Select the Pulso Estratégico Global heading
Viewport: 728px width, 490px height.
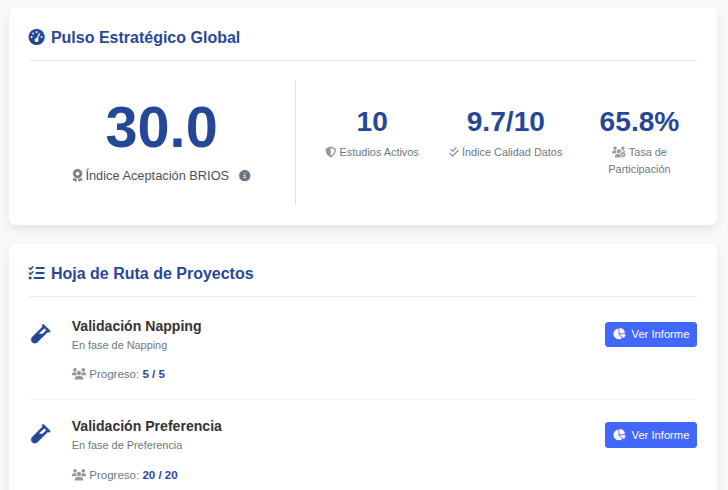coord(145,37)
